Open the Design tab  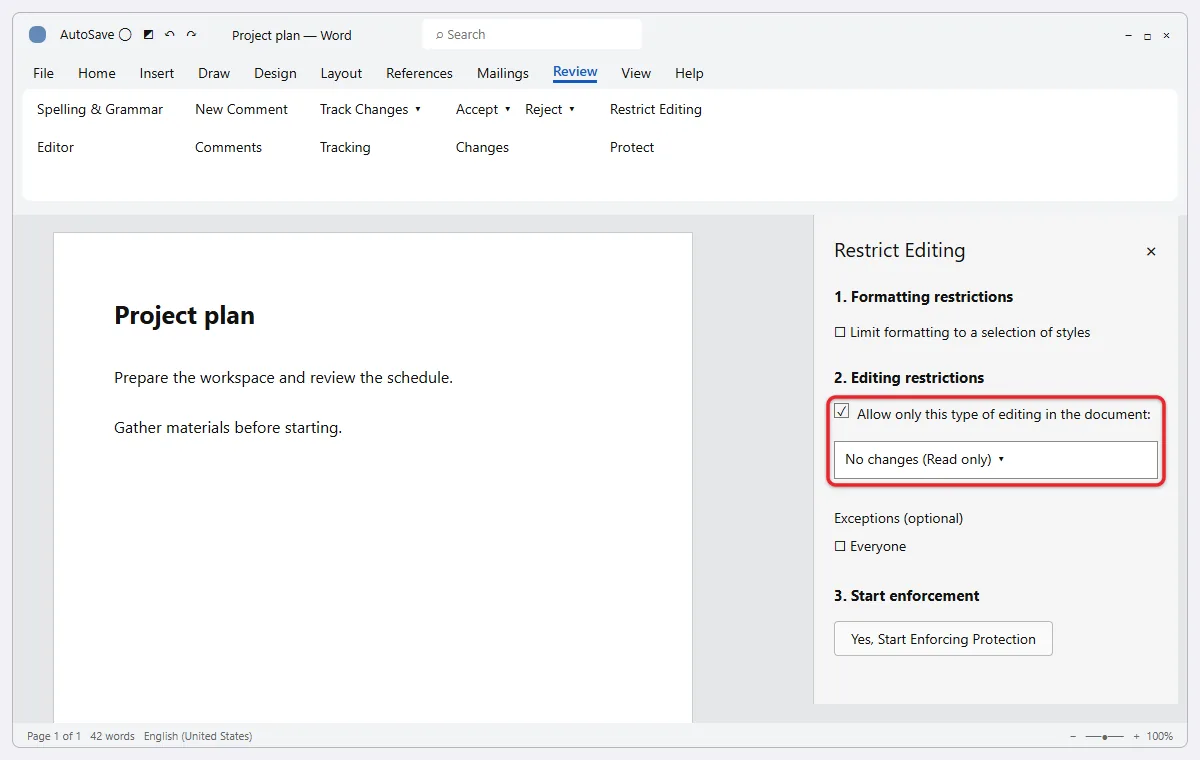coord(275,73)
